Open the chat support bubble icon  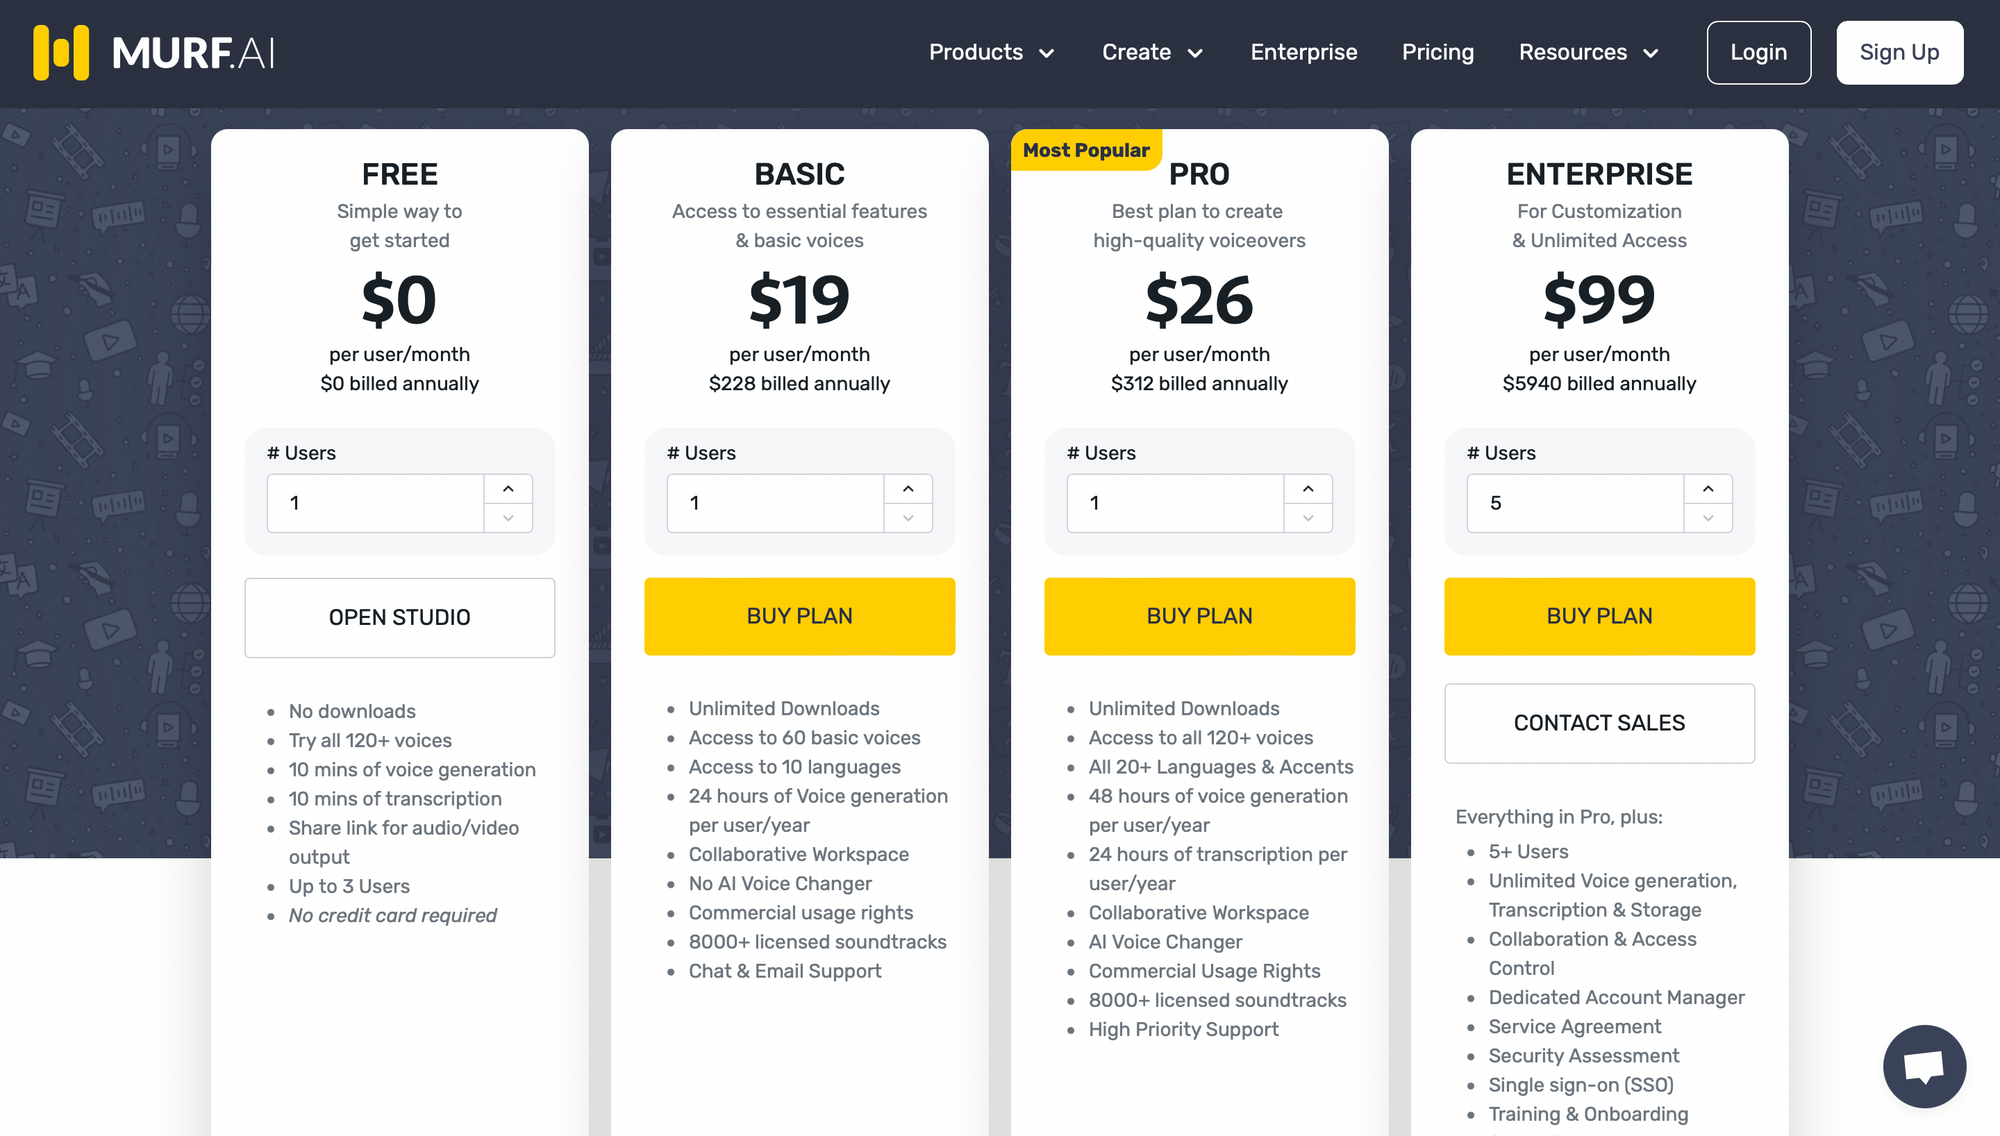(1924, 1066)
